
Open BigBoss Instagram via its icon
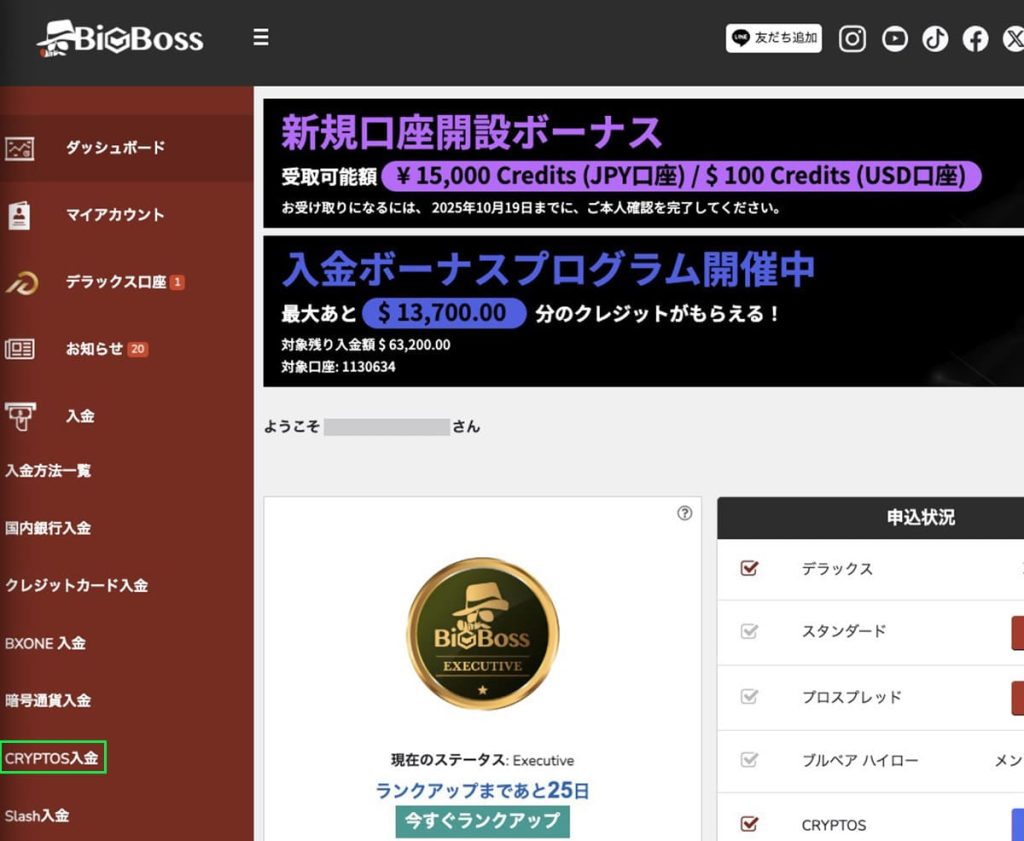pyautogui.click(x=852, y=38)
